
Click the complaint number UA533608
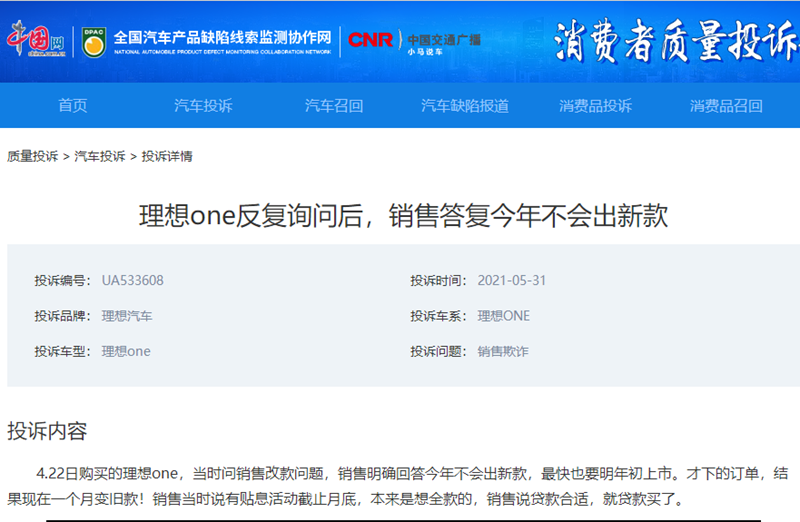[132, 281]
